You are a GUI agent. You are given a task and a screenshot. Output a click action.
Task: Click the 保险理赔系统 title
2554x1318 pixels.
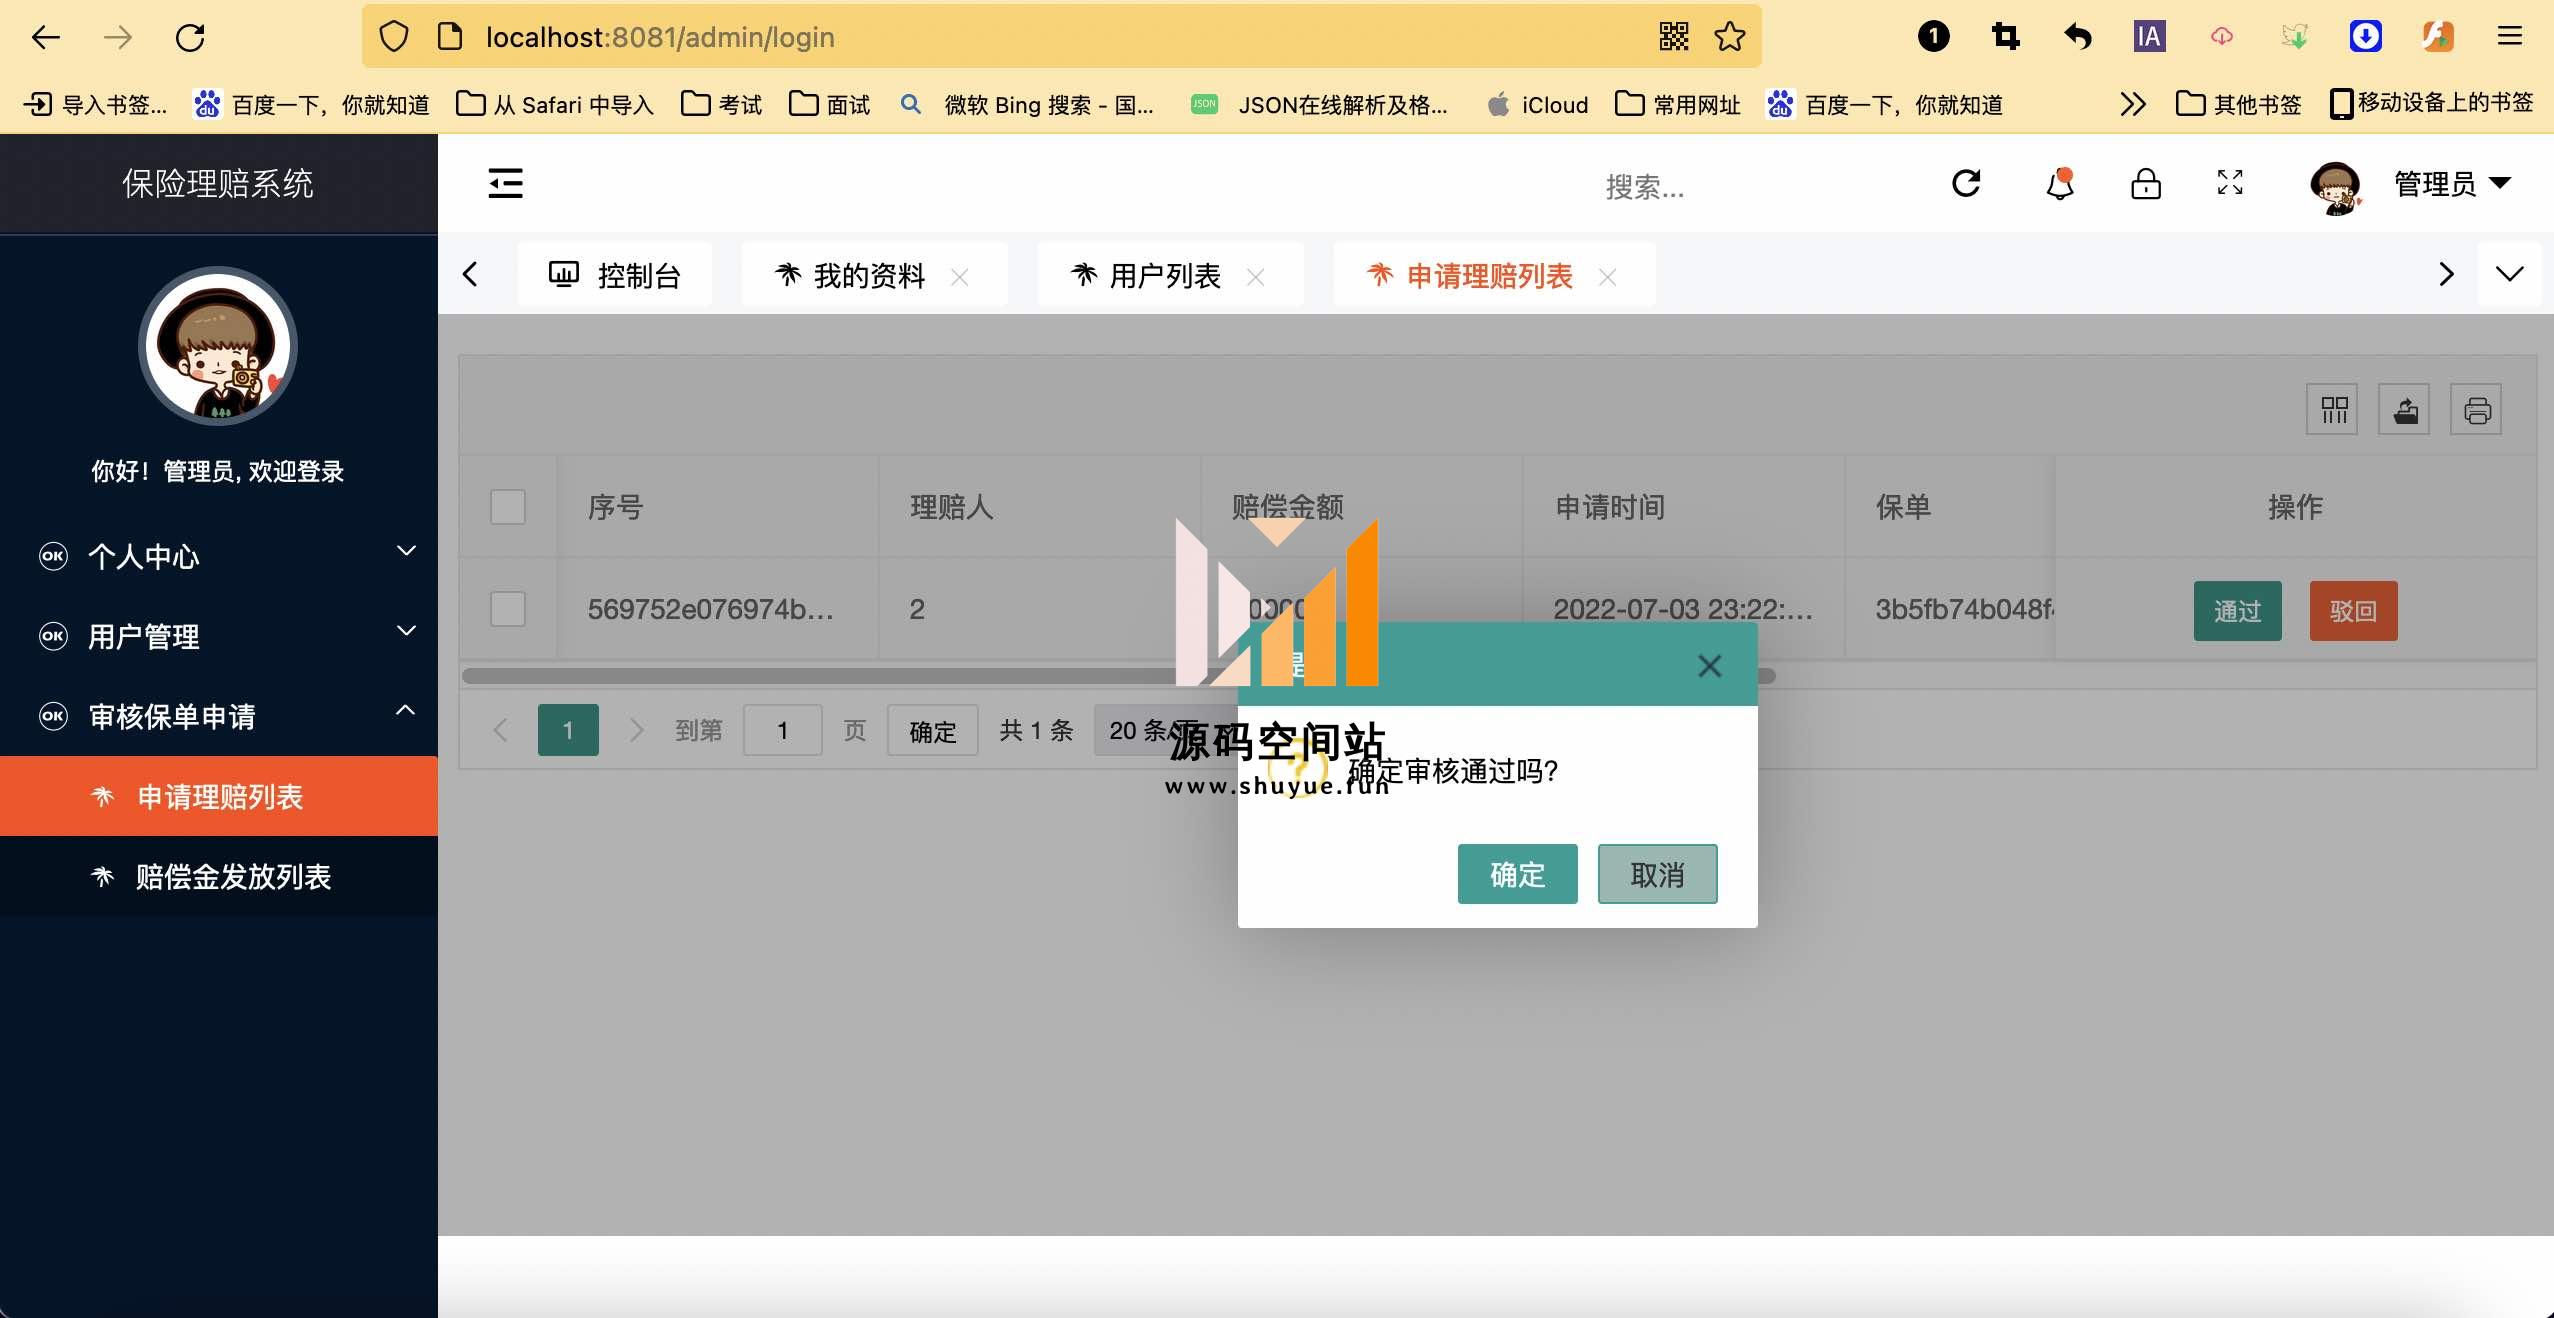(218, 183)
